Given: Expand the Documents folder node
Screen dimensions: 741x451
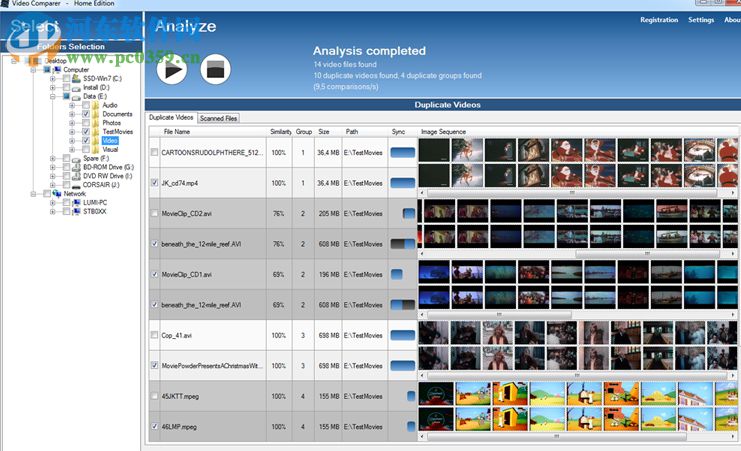Looking at the screenshot, I should [72, 114].
